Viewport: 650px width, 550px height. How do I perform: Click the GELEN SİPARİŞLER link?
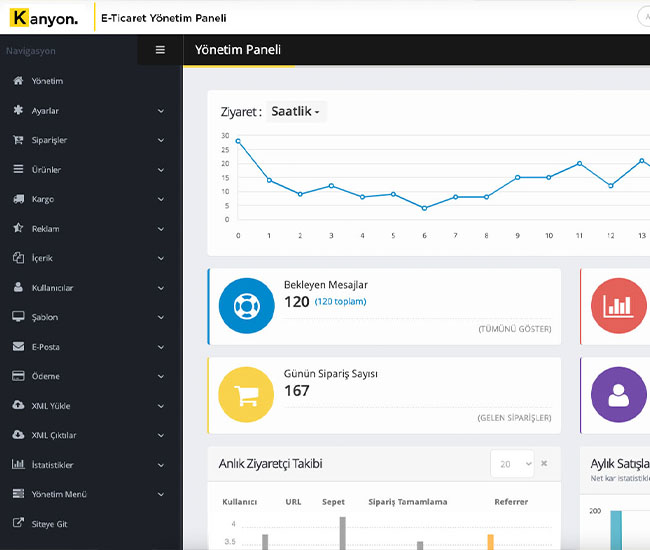click(514, 418)
